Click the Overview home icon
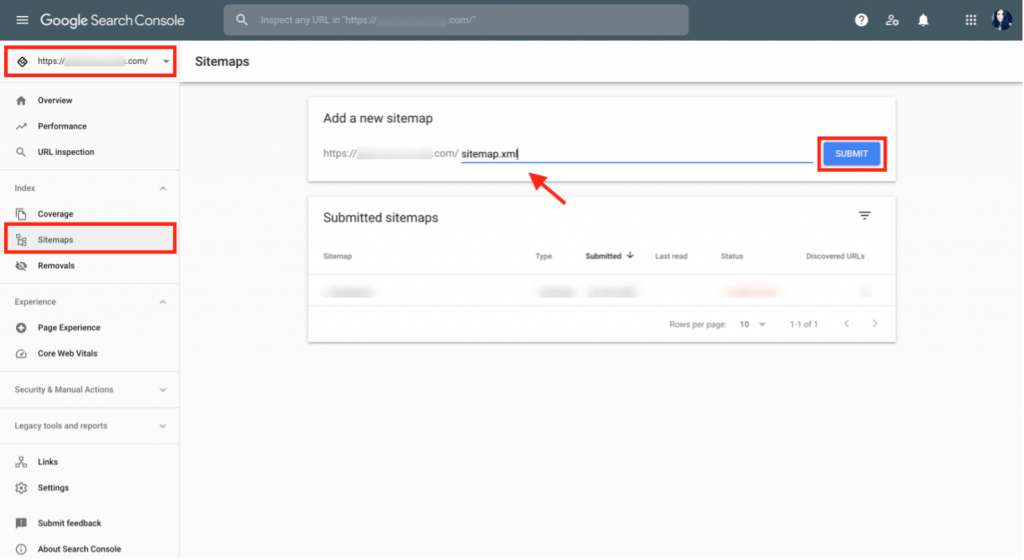Screen dimensions: 1024x560 click(22, 101)
